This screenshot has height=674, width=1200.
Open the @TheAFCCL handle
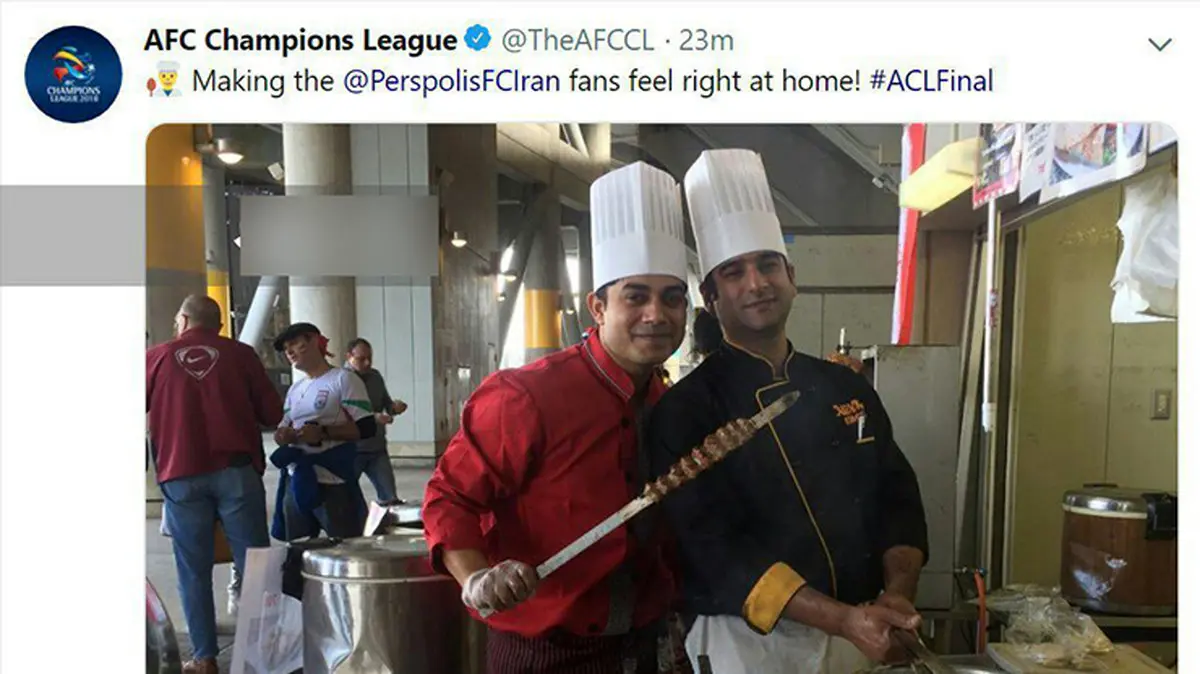click(578, 41)
